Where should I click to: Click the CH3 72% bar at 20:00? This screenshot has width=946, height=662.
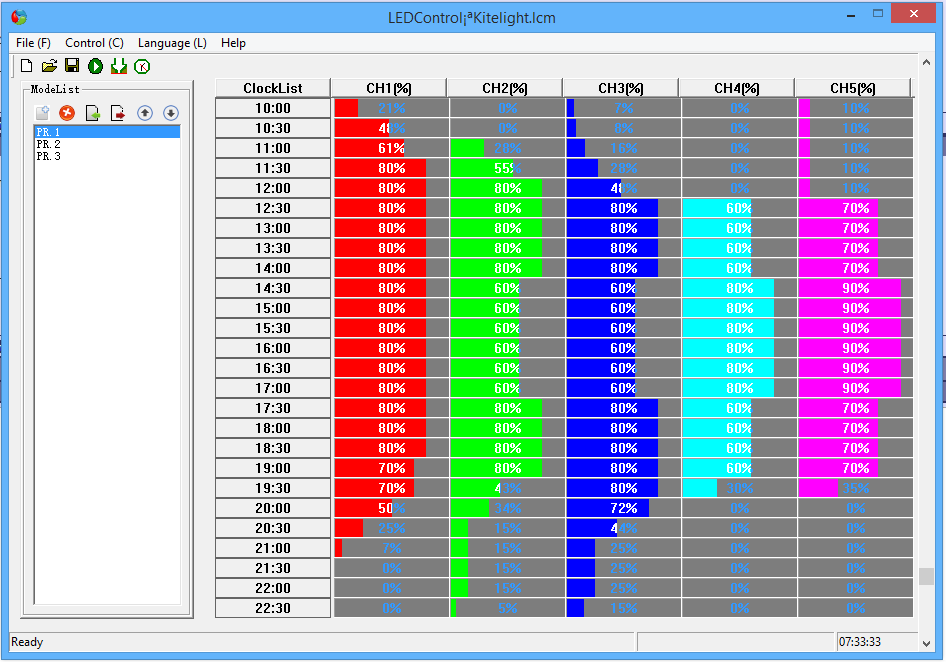tap(623, 508)
